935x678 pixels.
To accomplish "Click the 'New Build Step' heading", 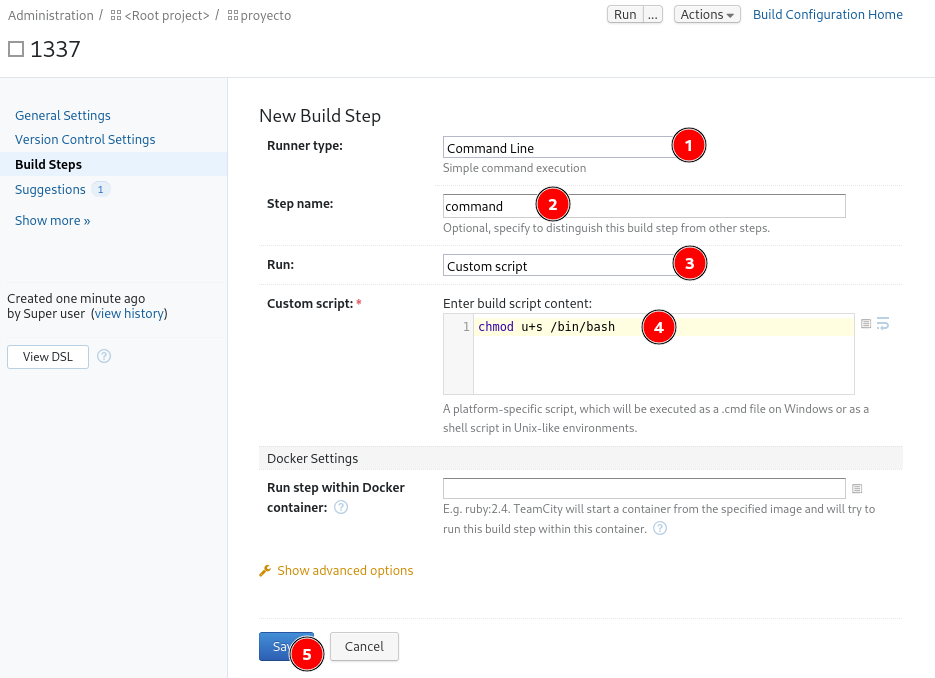I will coord(320,116).
